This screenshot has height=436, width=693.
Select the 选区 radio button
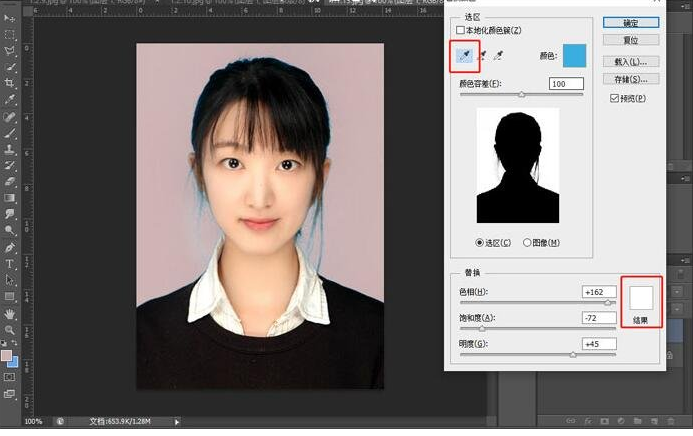pyautogui.click(x=480, y=242)
